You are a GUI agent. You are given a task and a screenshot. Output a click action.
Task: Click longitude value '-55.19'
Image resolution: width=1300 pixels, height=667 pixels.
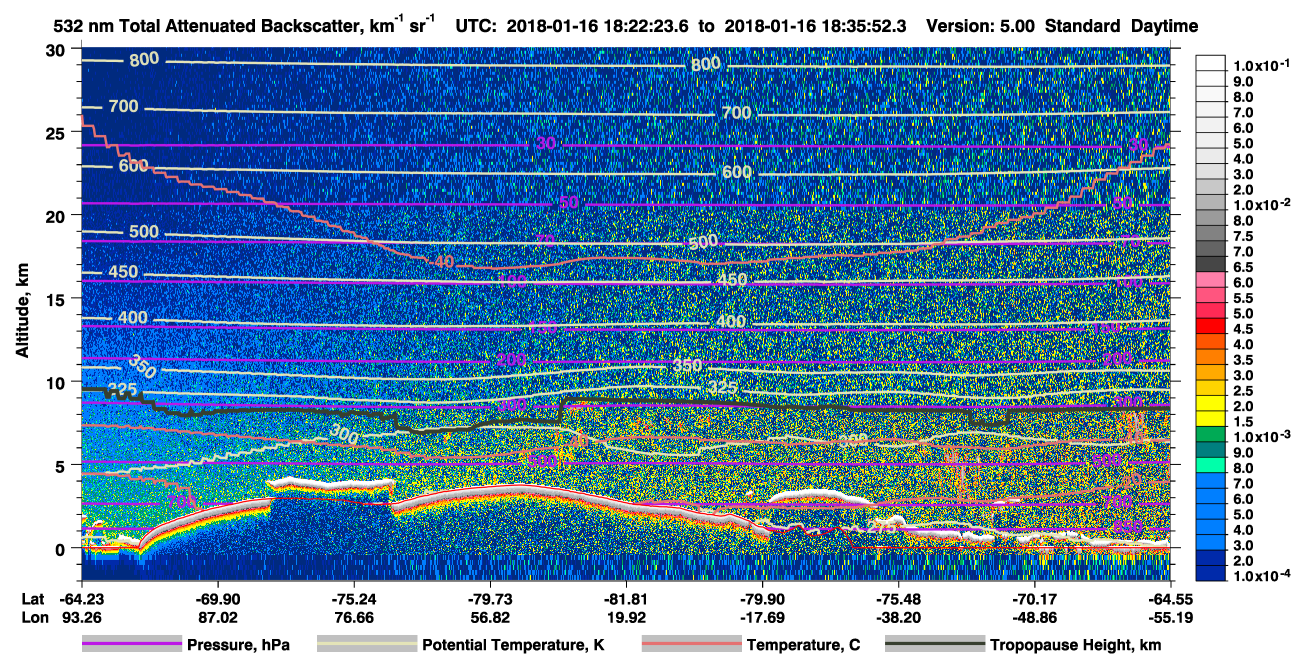[1170, 618]
